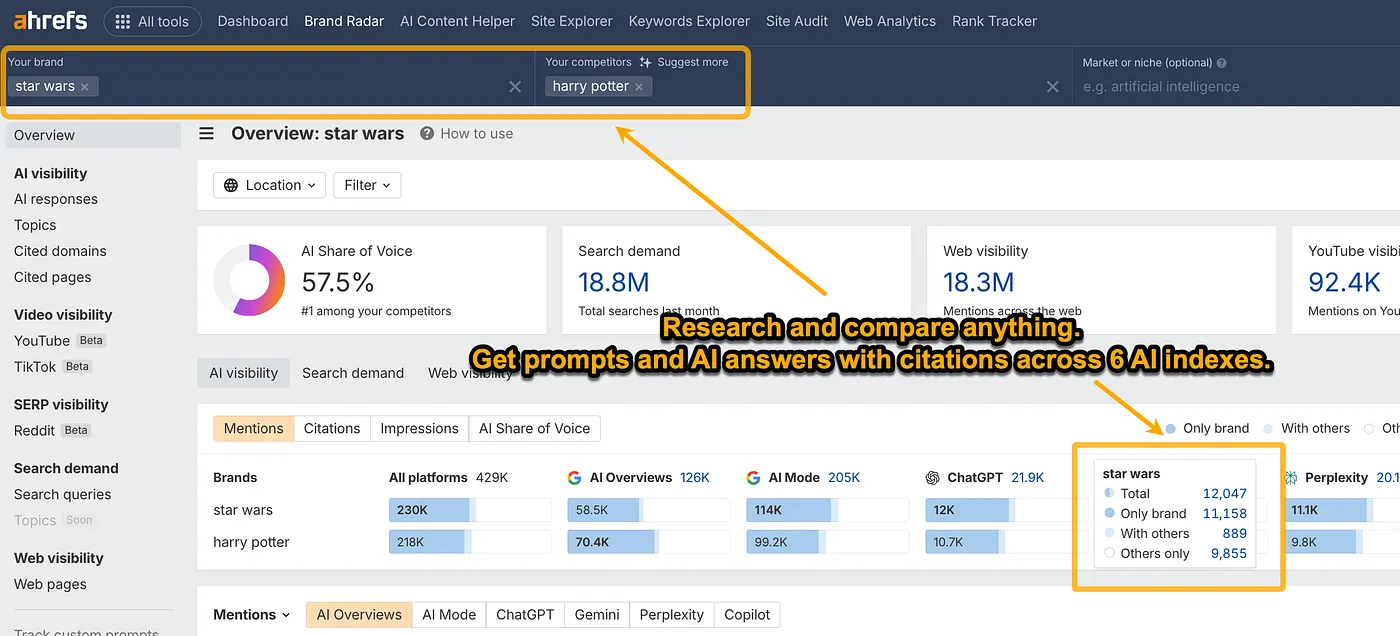The width and height of the screenshot is (1400, 636).
Task: Open the Filter dropdown
Action: (367, 185)
